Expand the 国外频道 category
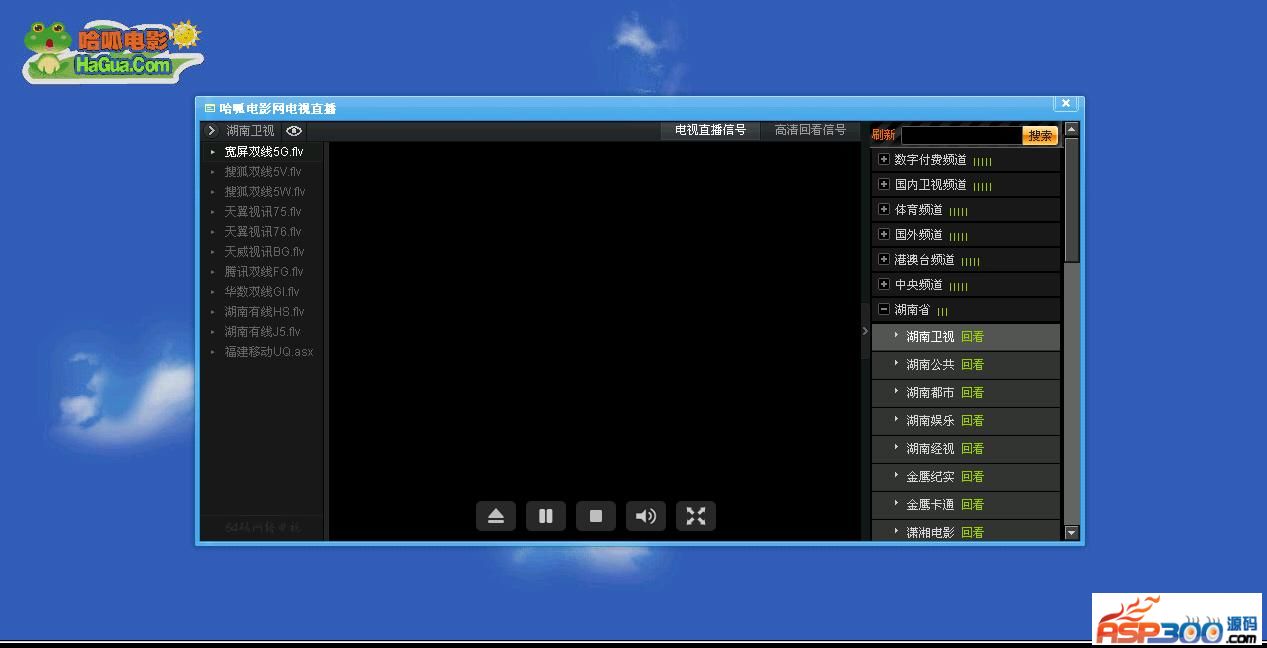Screen dimensions: 1267x648 883,234
